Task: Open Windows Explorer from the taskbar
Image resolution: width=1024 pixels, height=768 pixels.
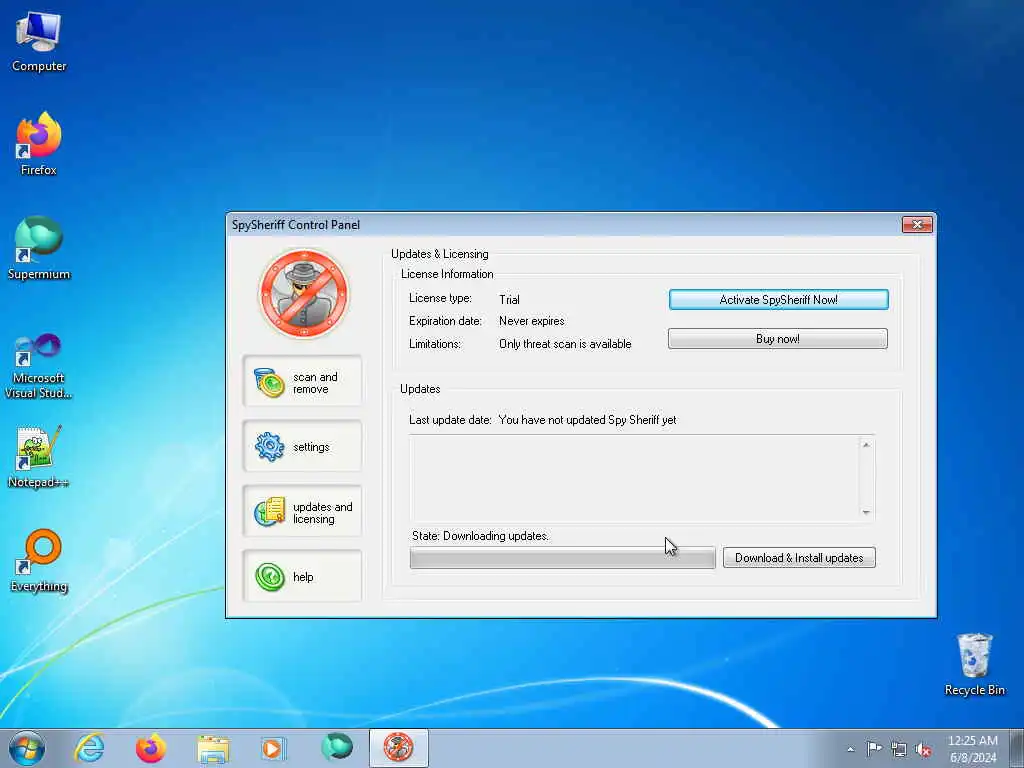Action: pyautogui.click(x=213, y=748)
